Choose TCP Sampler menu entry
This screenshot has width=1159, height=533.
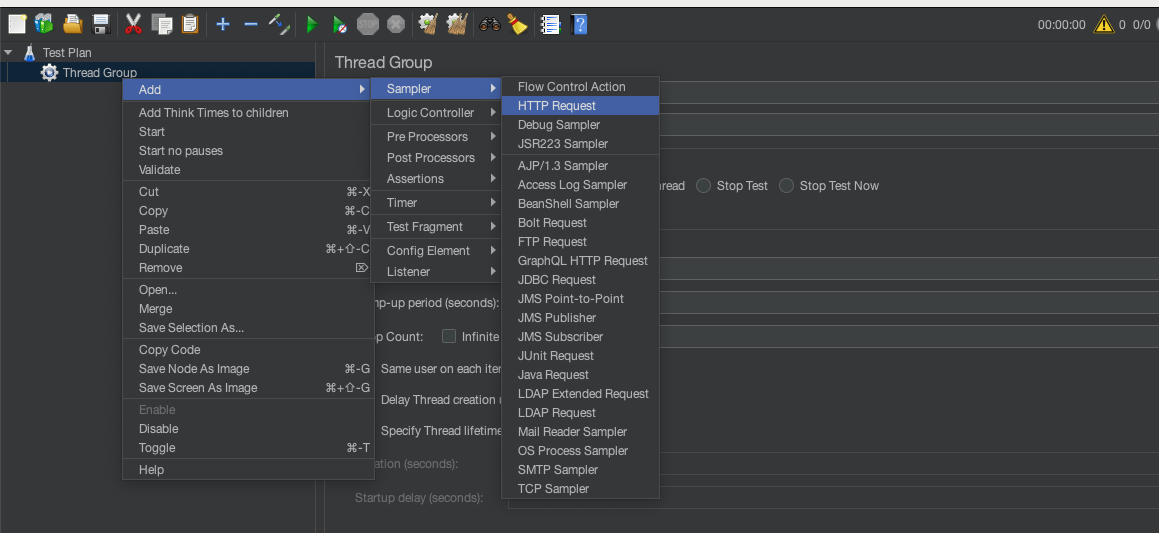(x=580, y=489)
